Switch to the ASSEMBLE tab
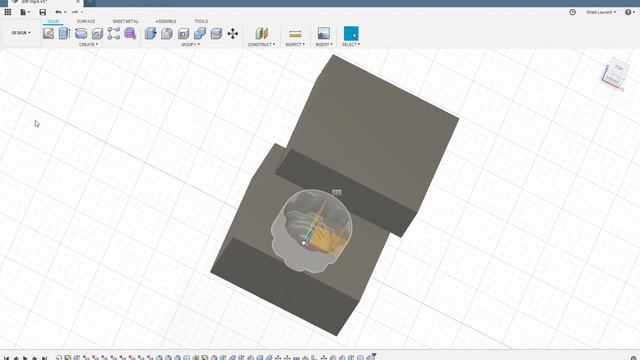The width and height of the screenshot is (640, 360). 166,21
